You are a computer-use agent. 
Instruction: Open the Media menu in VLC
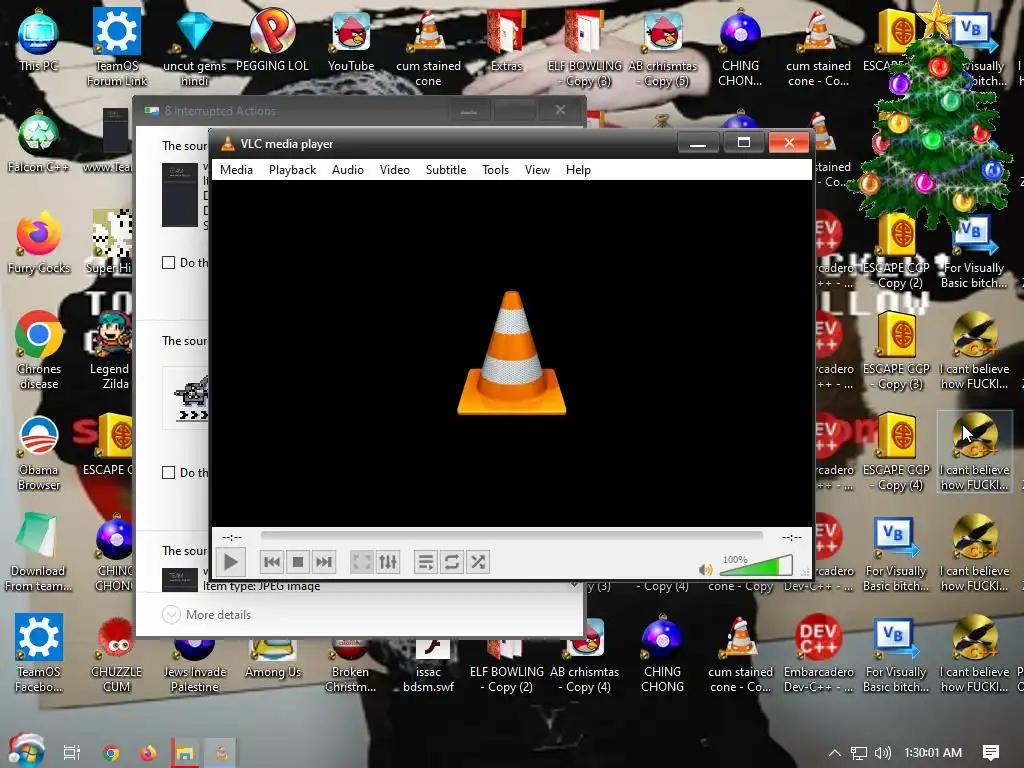[x=236, y=170]
